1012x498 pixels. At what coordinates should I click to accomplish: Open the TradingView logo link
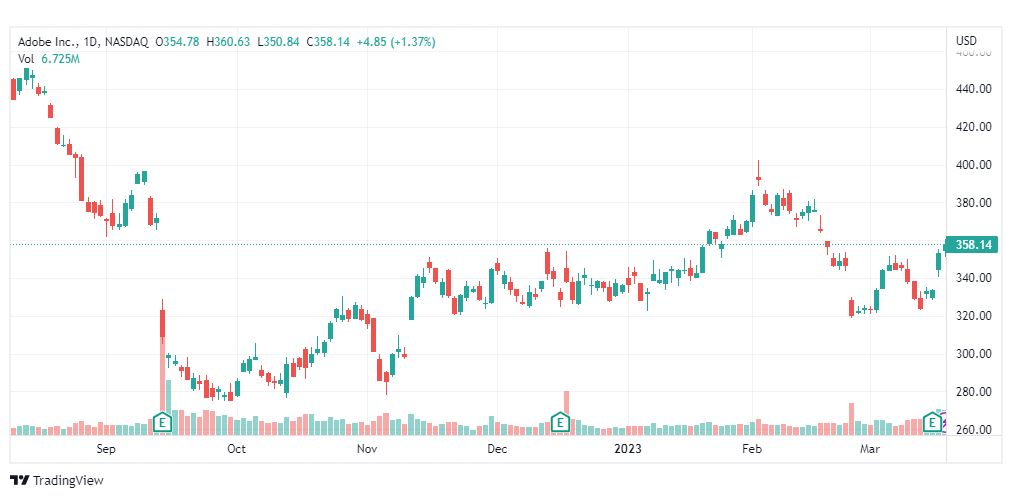click(57, 481)
